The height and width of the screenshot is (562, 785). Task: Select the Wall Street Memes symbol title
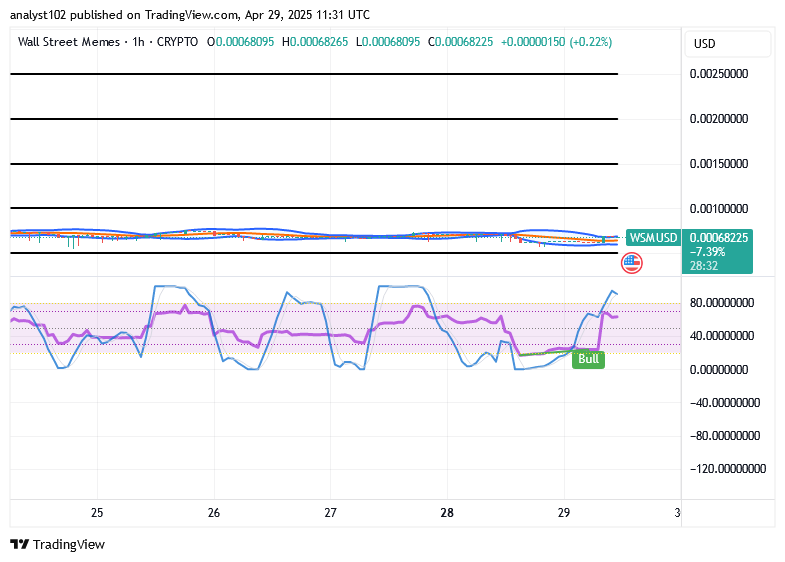[x=69, y=42]
